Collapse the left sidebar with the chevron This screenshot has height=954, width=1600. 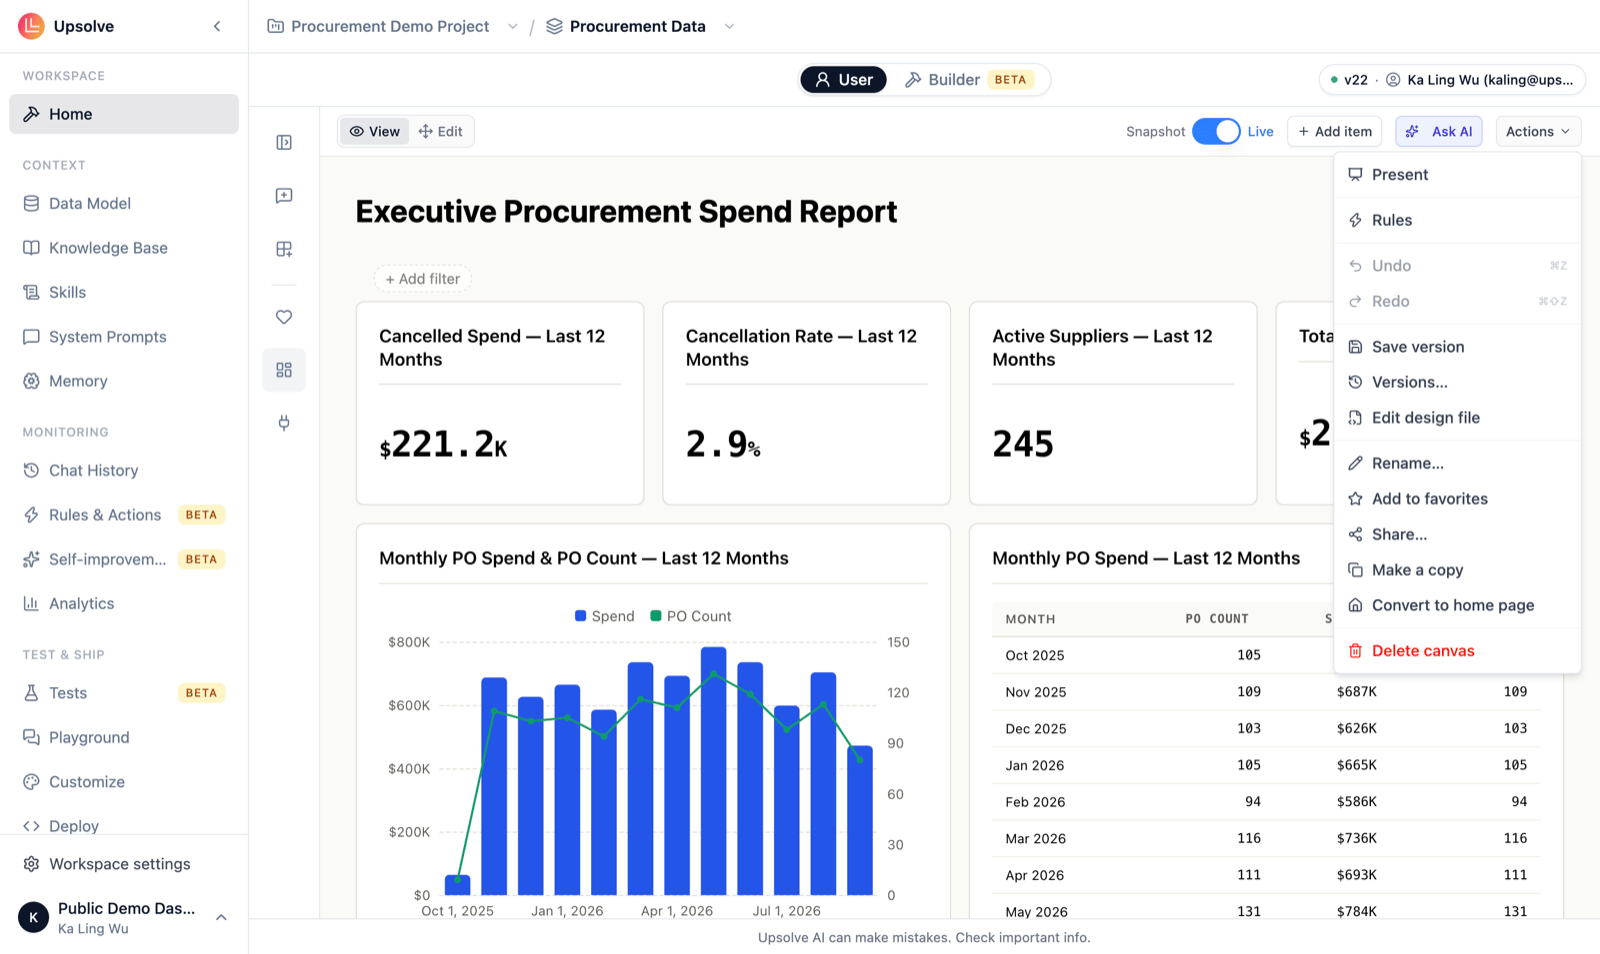[217, 26]
